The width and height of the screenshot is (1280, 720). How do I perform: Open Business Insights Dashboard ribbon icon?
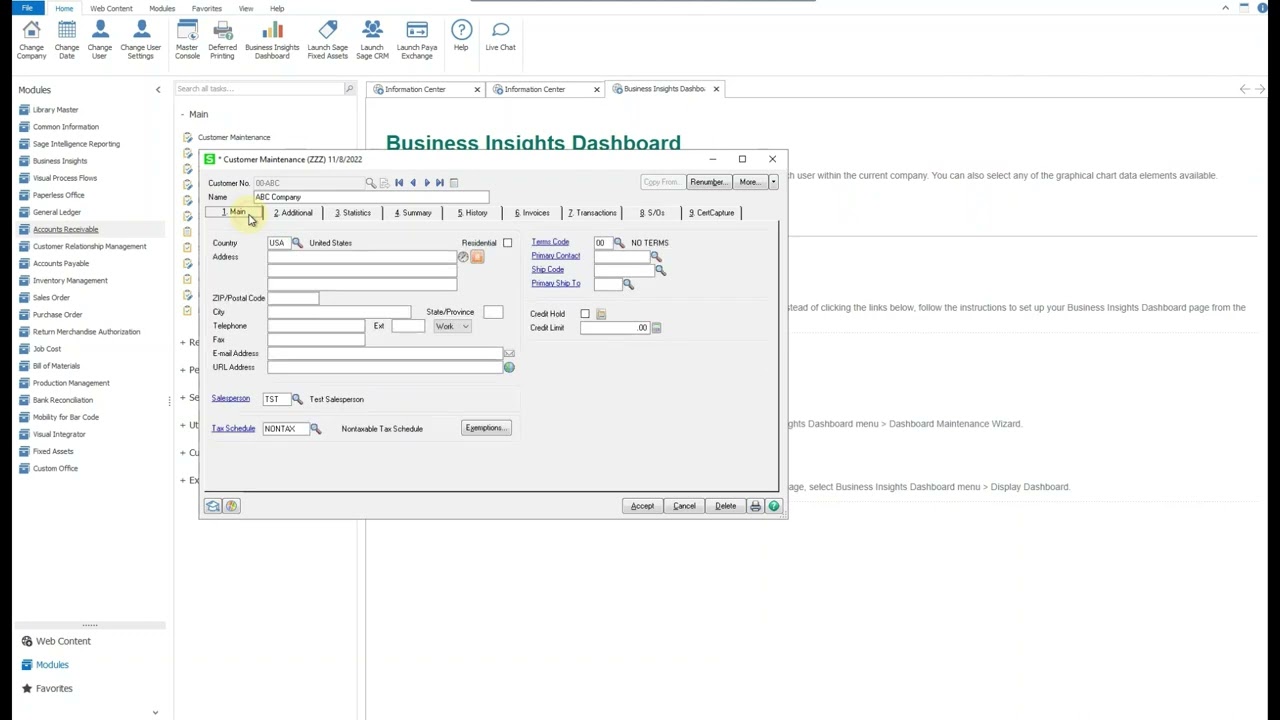(272, 40)
